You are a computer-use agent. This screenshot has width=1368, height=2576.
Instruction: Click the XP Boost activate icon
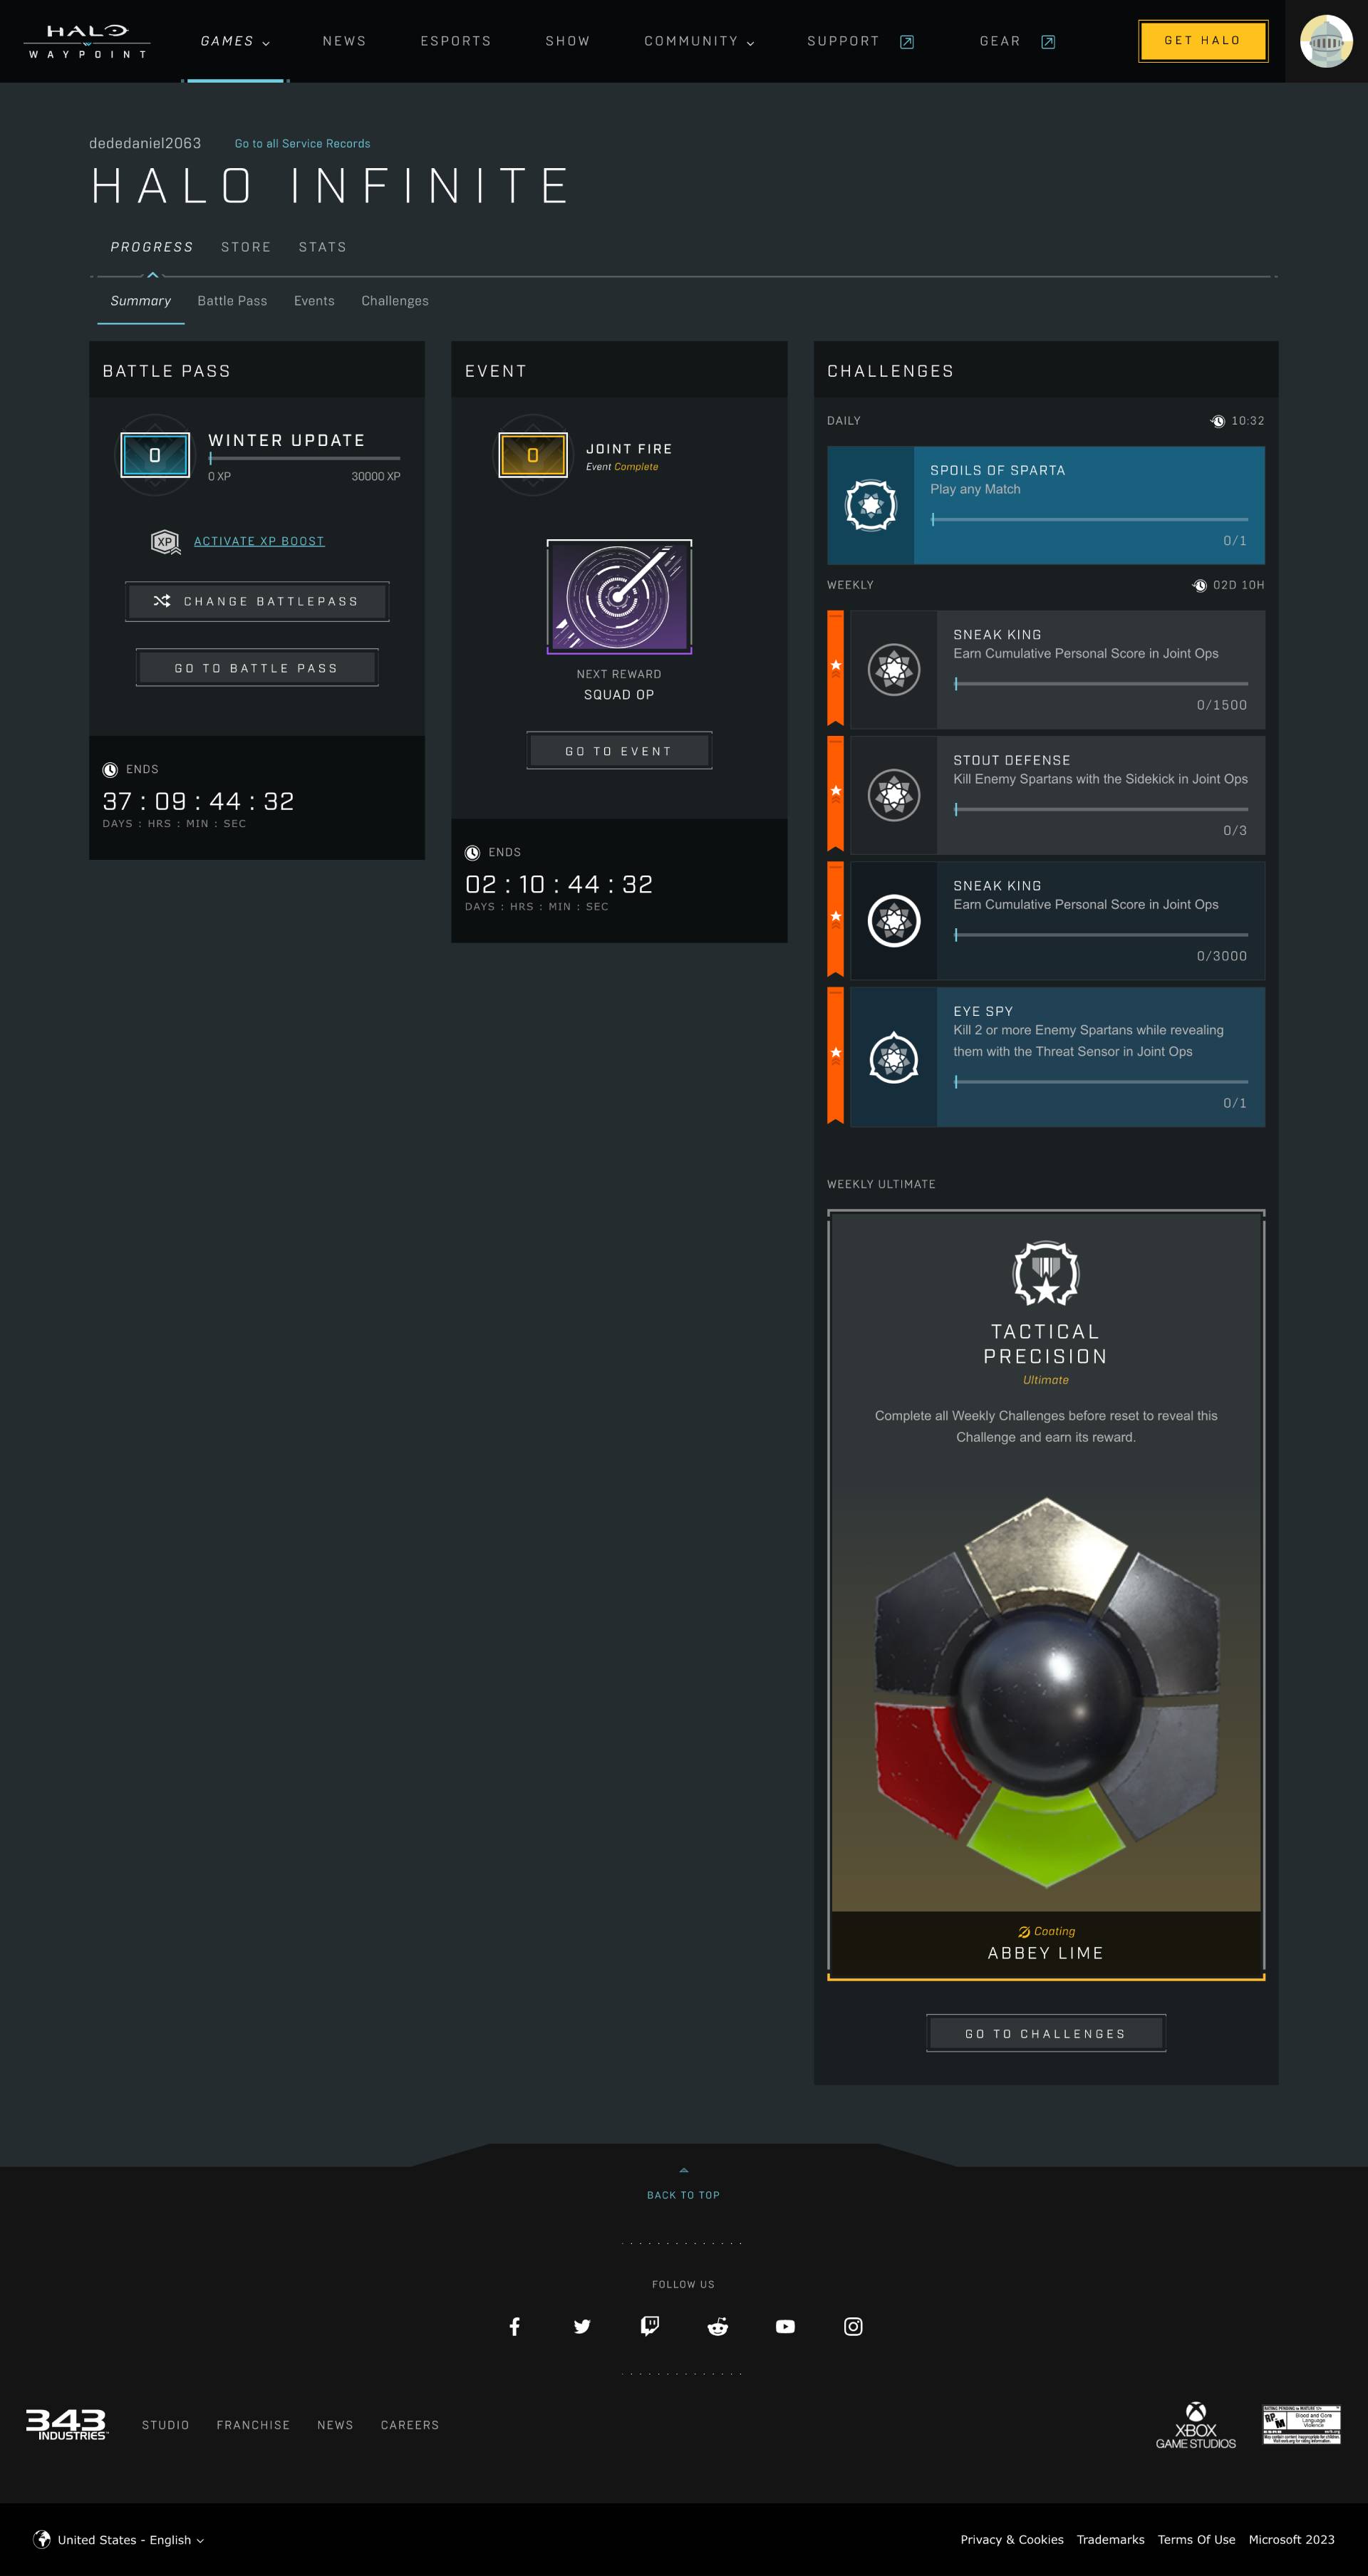[x=164, y=540]
